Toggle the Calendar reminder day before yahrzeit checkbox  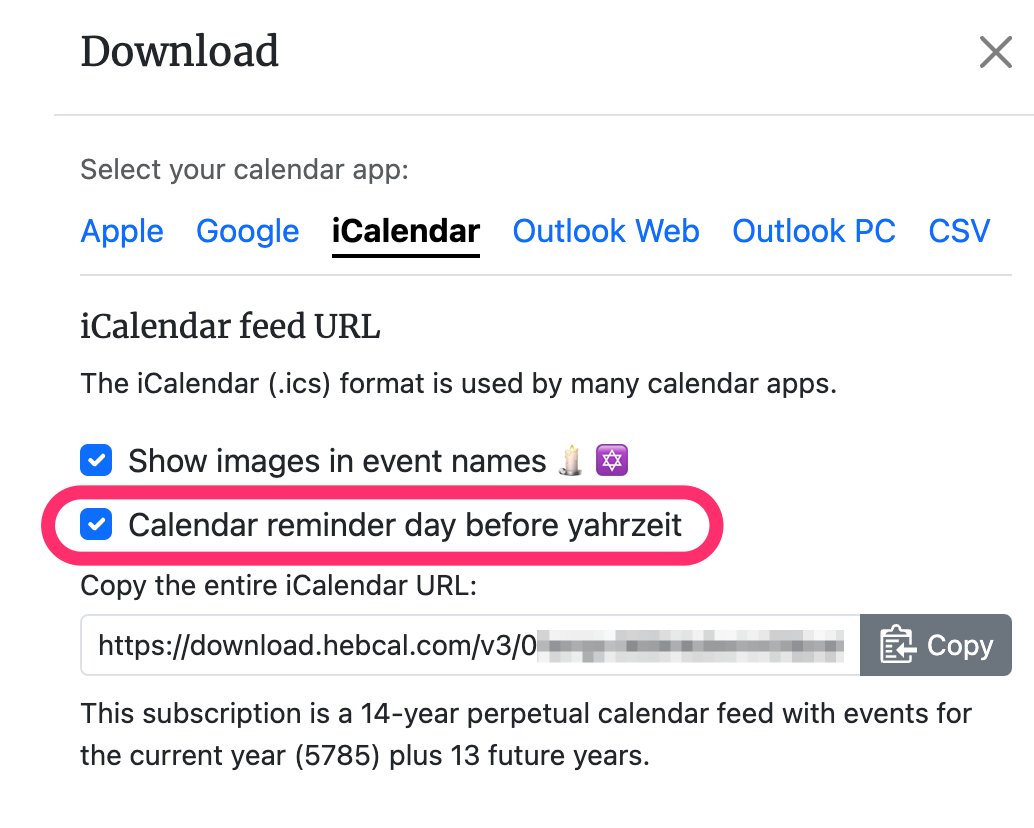96,524
